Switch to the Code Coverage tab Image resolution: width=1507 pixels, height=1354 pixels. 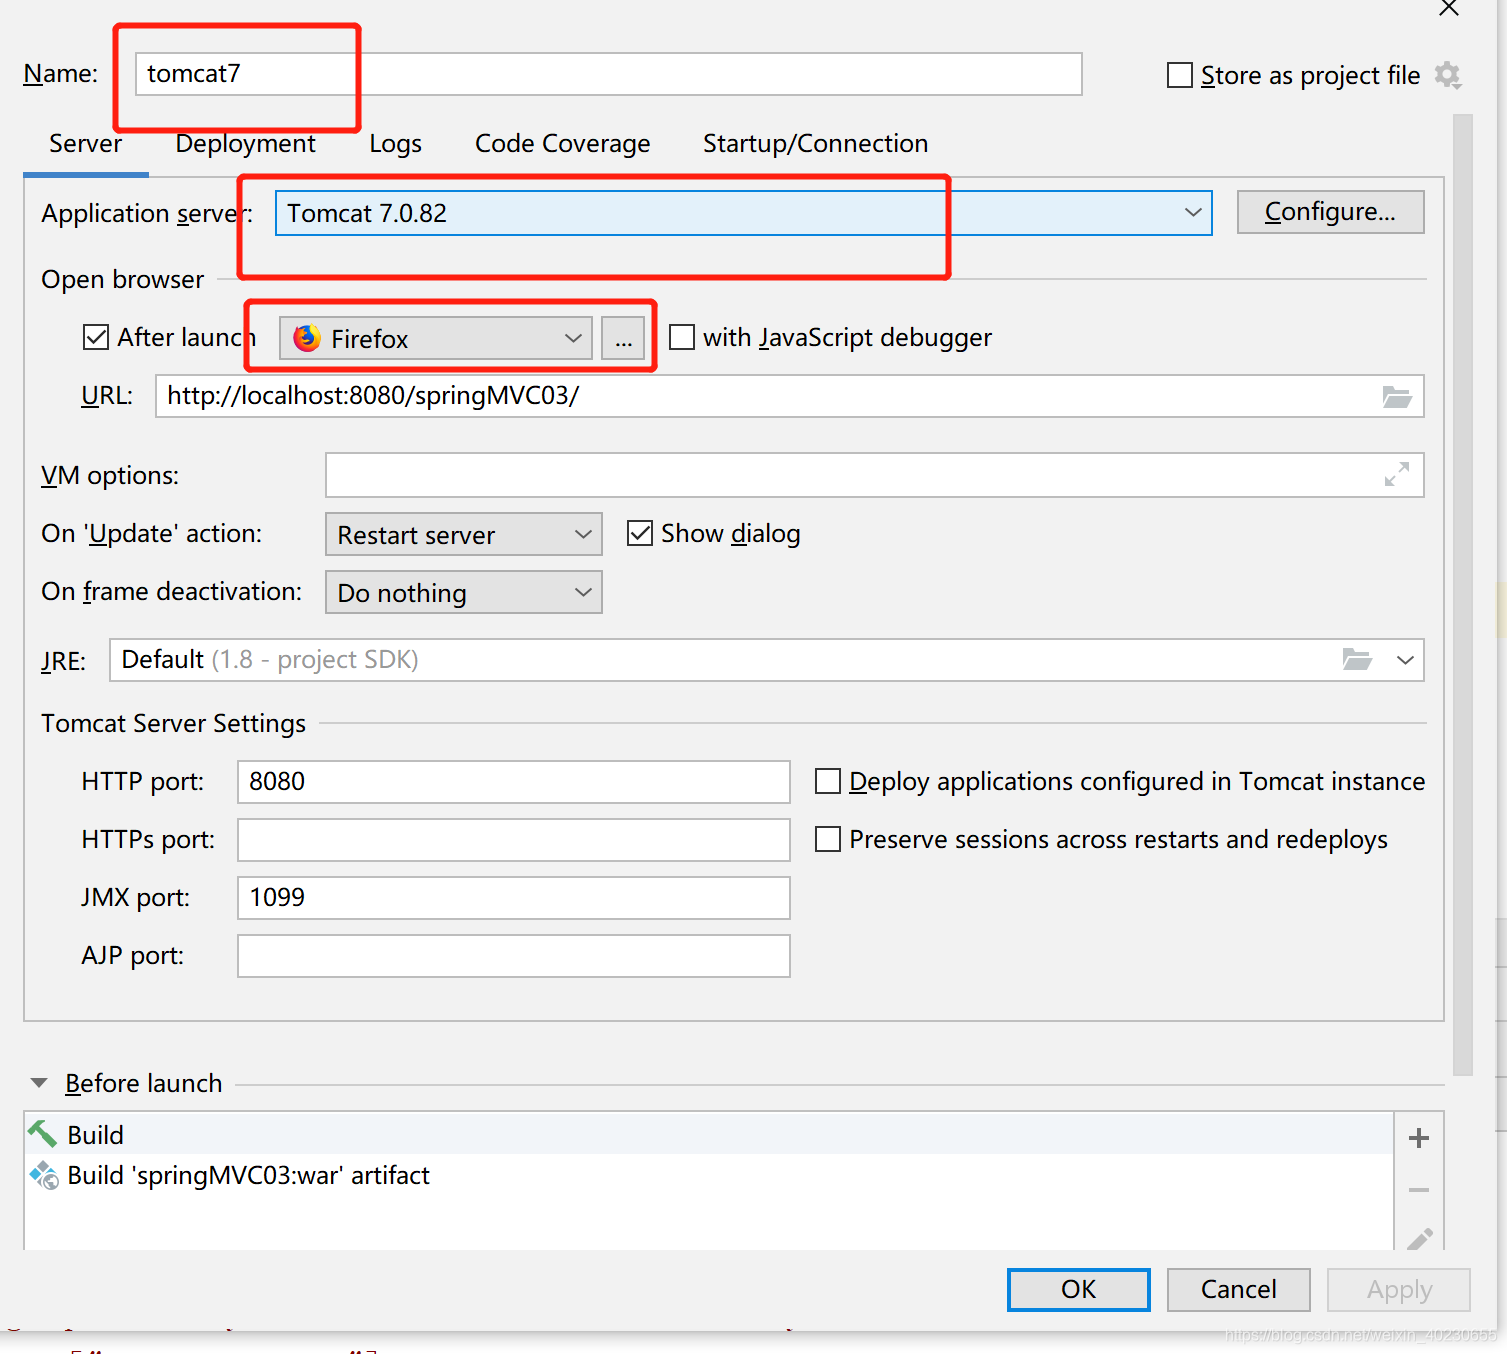click(x=562, y=143)
